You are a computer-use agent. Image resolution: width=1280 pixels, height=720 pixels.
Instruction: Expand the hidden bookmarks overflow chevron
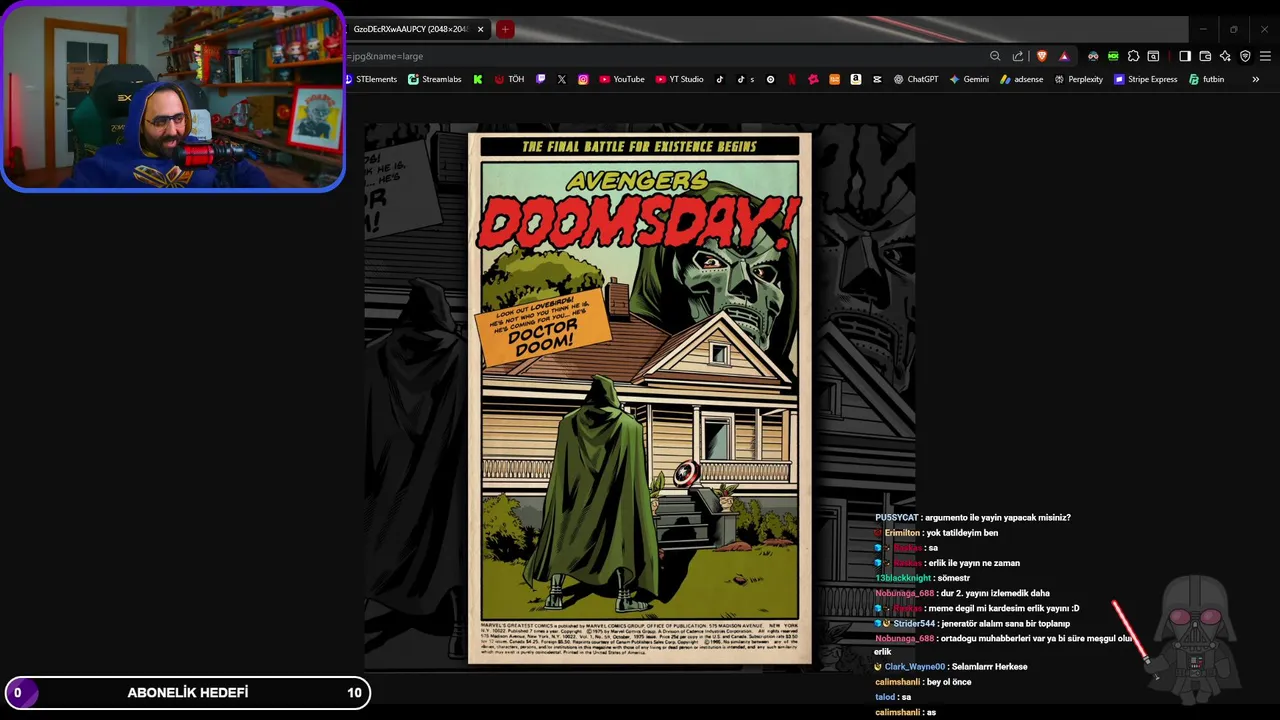click(1255, 79)
